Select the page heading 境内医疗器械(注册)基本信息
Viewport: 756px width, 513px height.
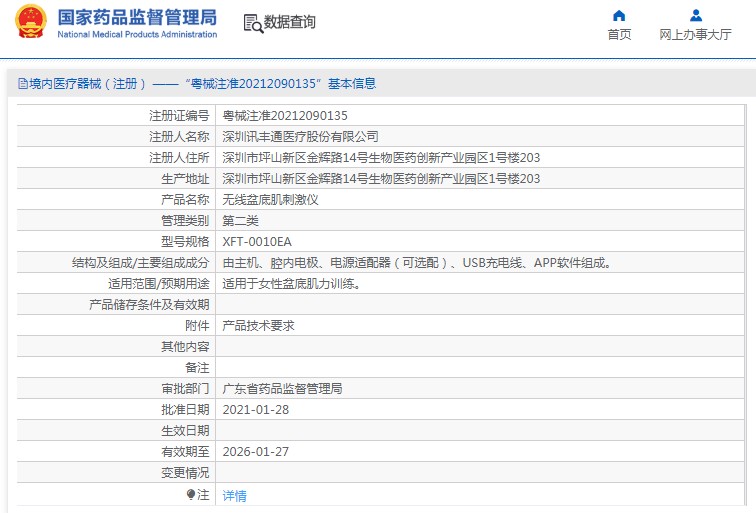[x=202, y=84]
